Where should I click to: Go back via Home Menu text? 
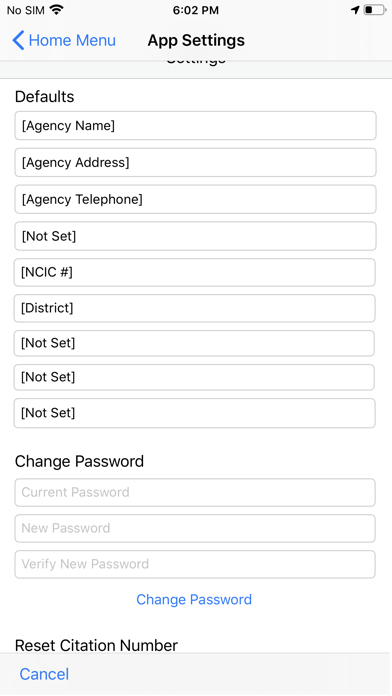(72, 40)
